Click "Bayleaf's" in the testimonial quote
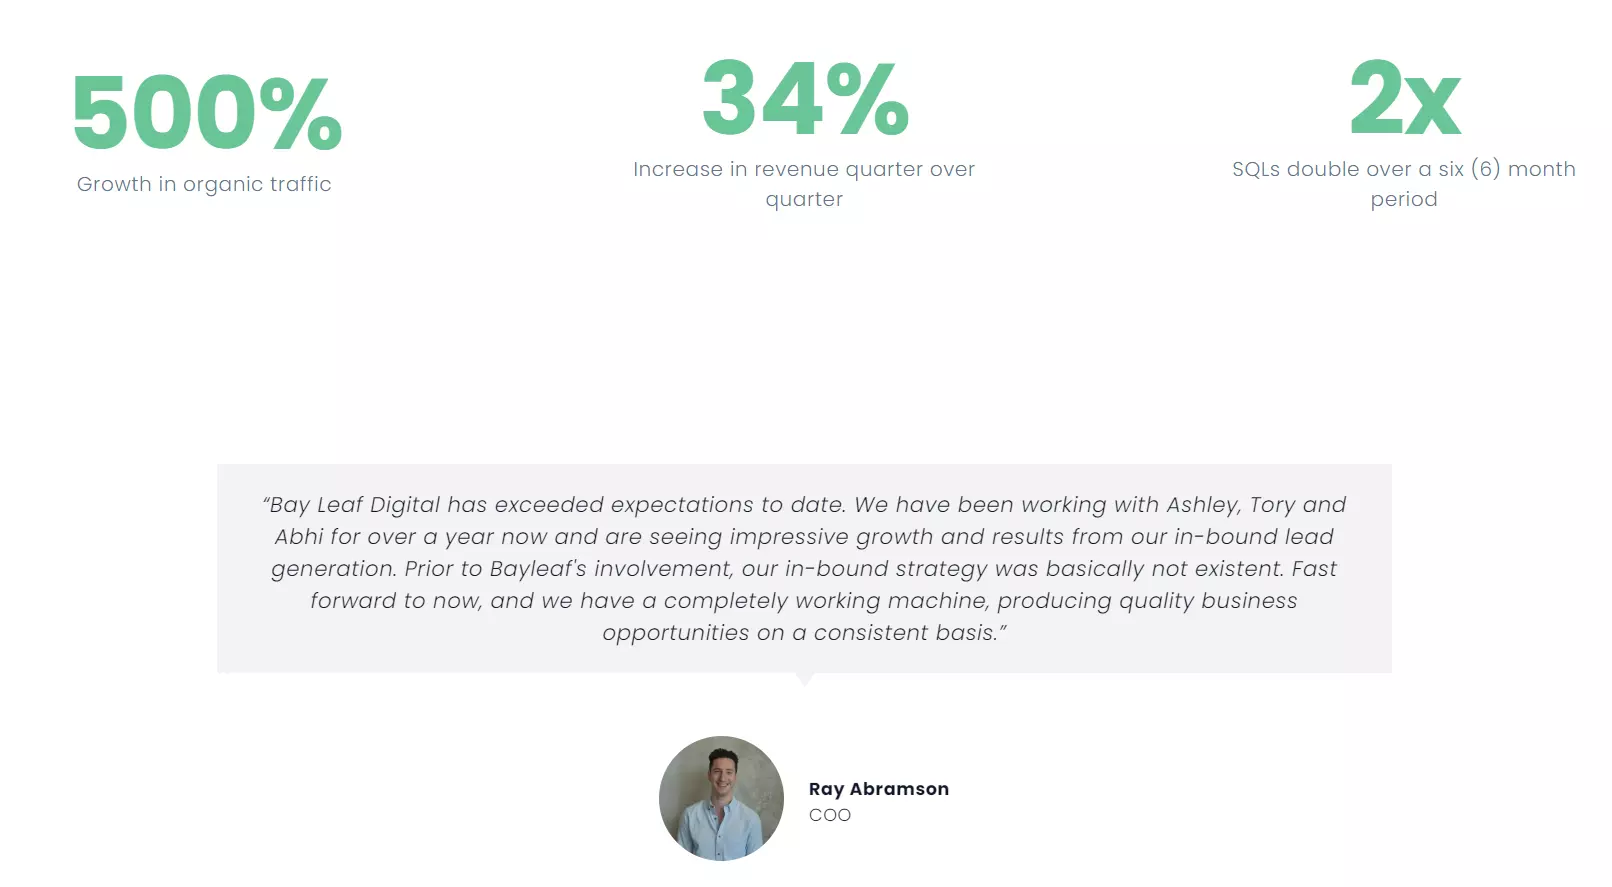 [x=538, y=569]
